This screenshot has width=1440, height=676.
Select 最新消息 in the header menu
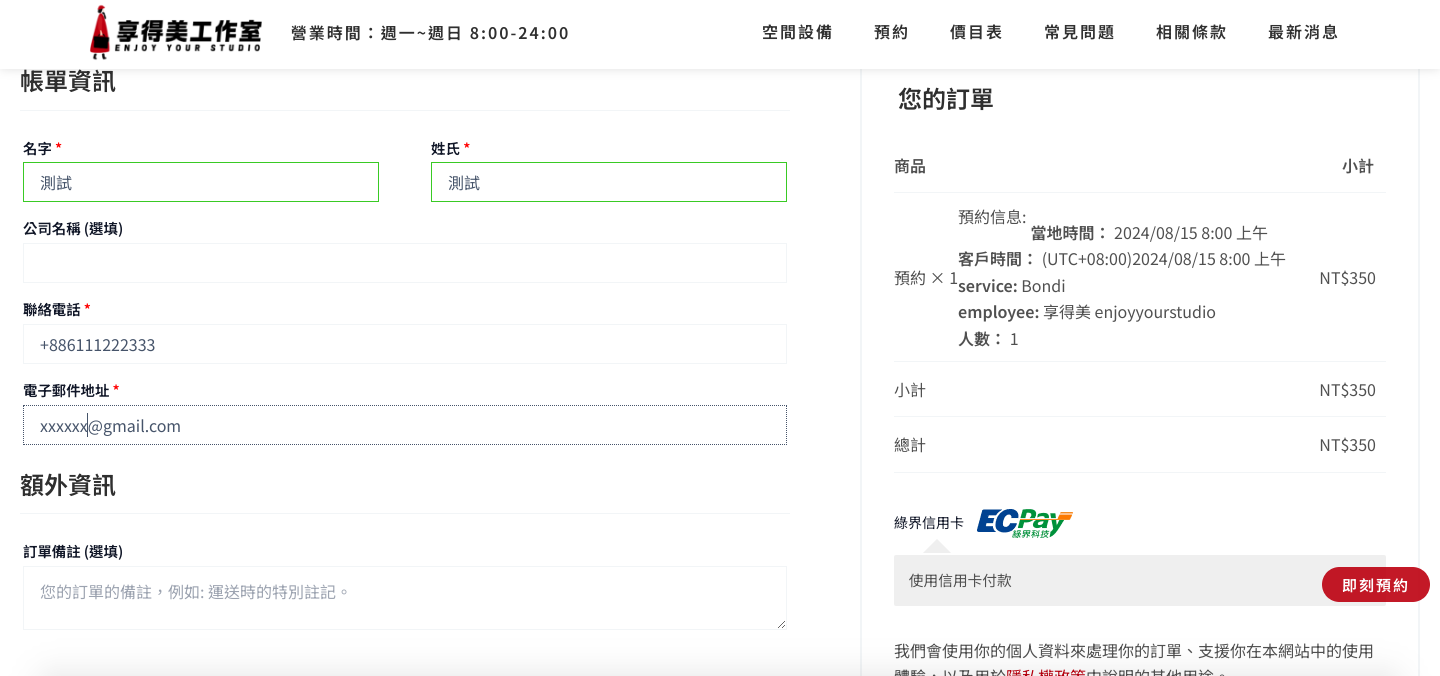[1303, 32]
